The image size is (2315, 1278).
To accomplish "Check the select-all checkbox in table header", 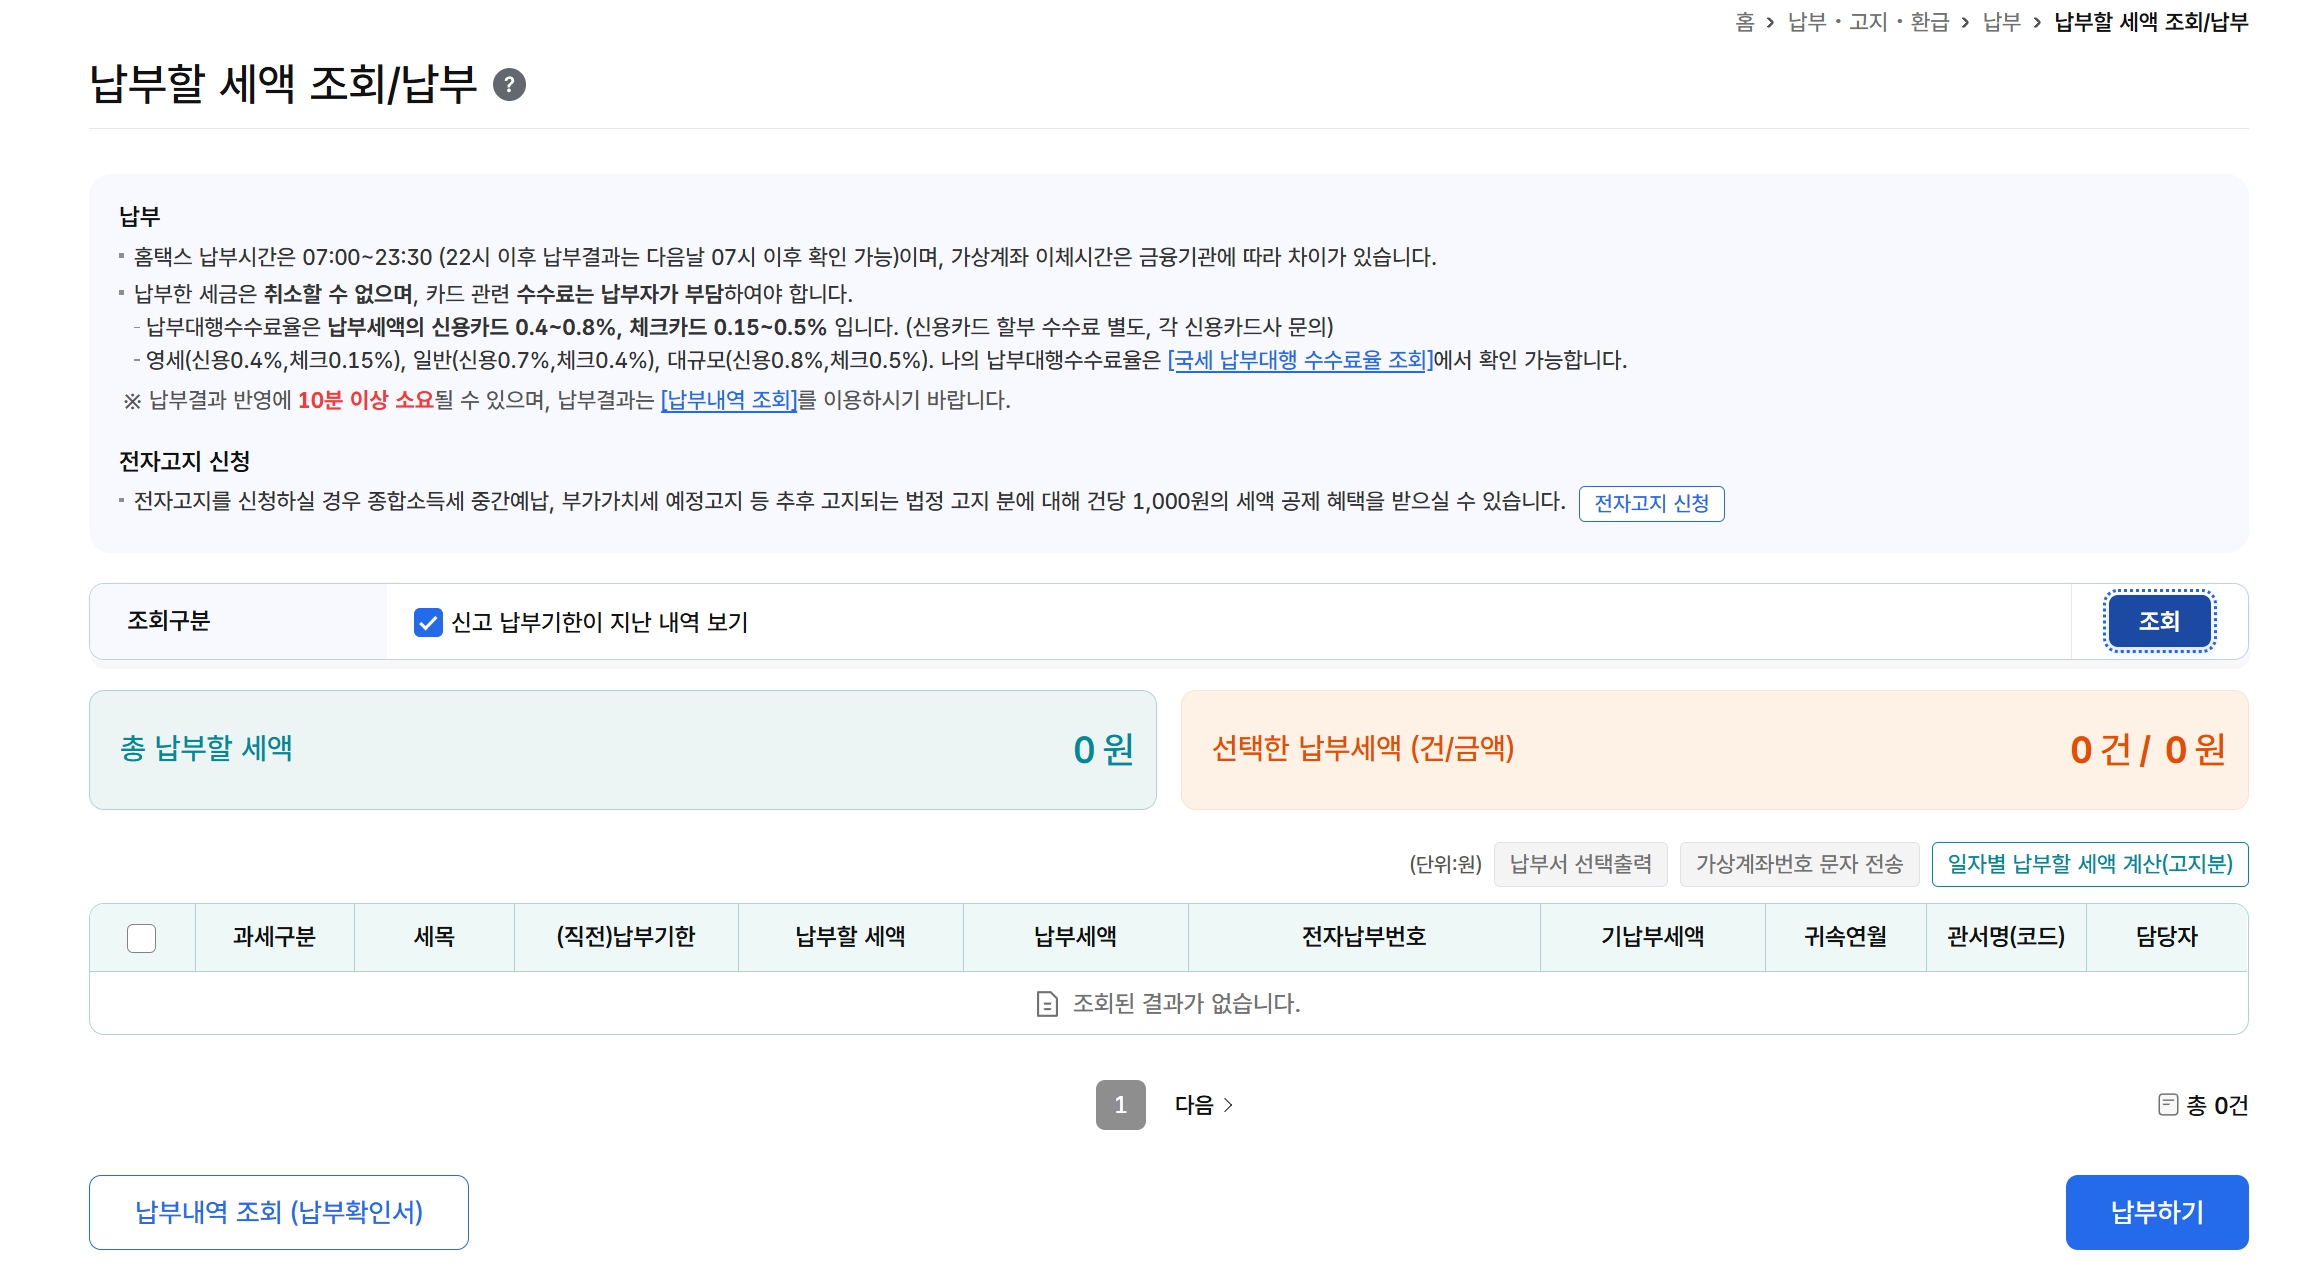I will 142,938.
